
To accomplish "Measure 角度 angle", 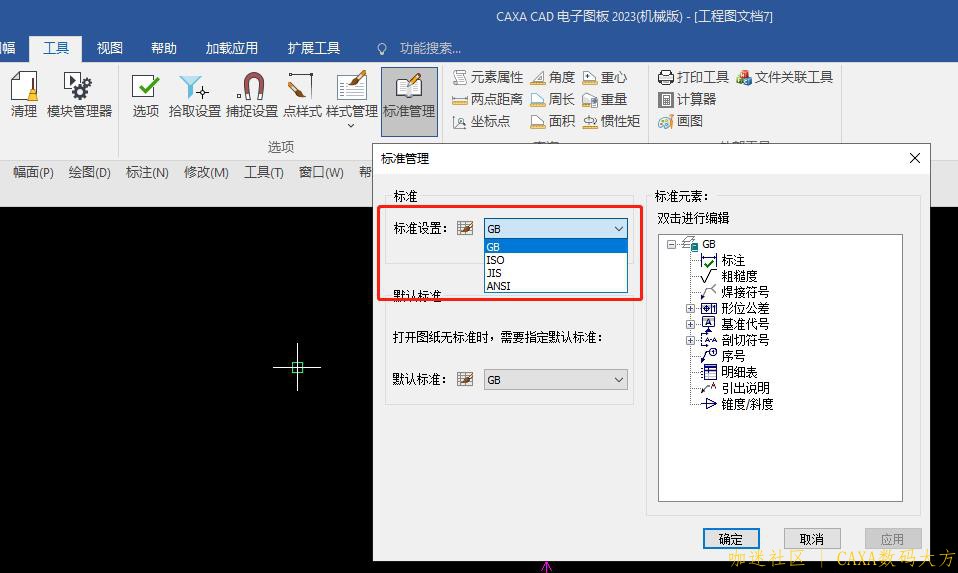I will pyautogui.click(x=553, y=77).
